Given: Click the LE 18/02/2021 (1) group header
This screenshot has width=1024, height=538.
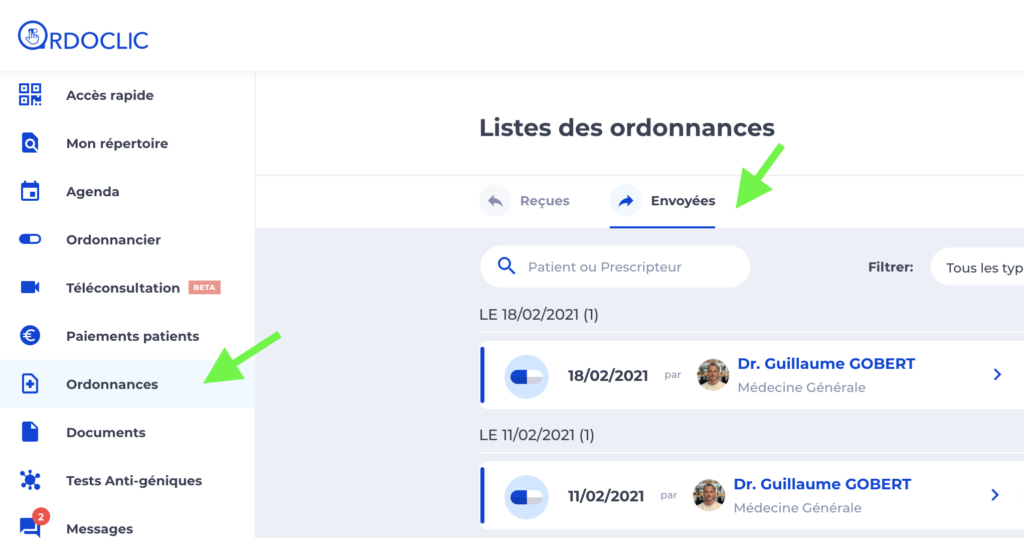Looking at the screenshot, I should click(x=539, y=315).
